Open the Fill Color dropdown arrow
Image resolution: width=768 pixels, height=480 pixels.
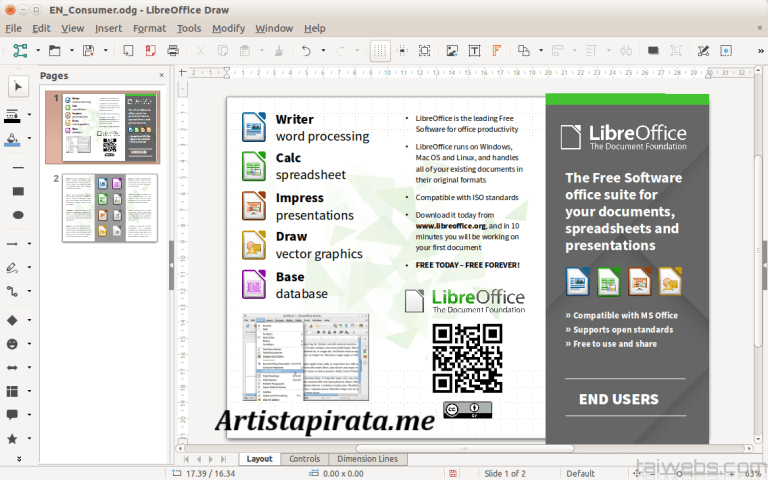coord(29,139)
